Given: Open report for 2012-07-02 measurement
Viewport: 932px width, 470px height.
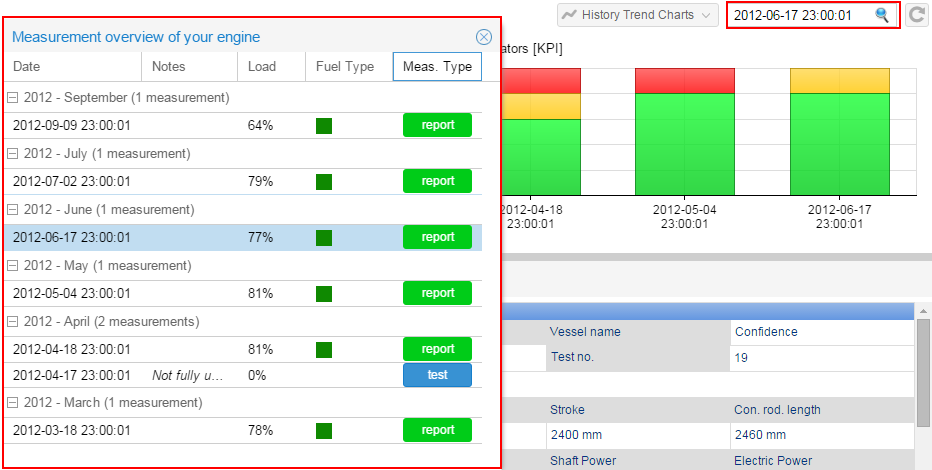Looking at the screenshot, I should point(437,181).
